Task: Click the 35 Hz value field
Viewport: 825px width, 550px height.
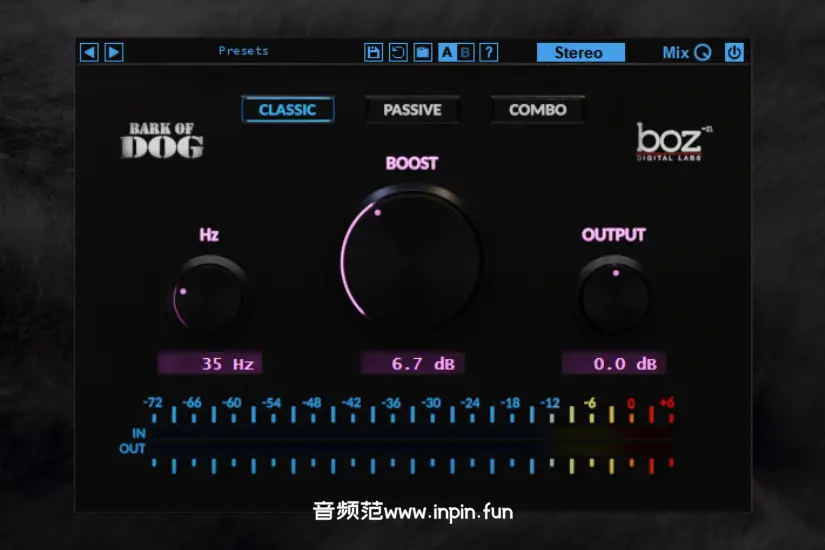Action: [210, 364]
